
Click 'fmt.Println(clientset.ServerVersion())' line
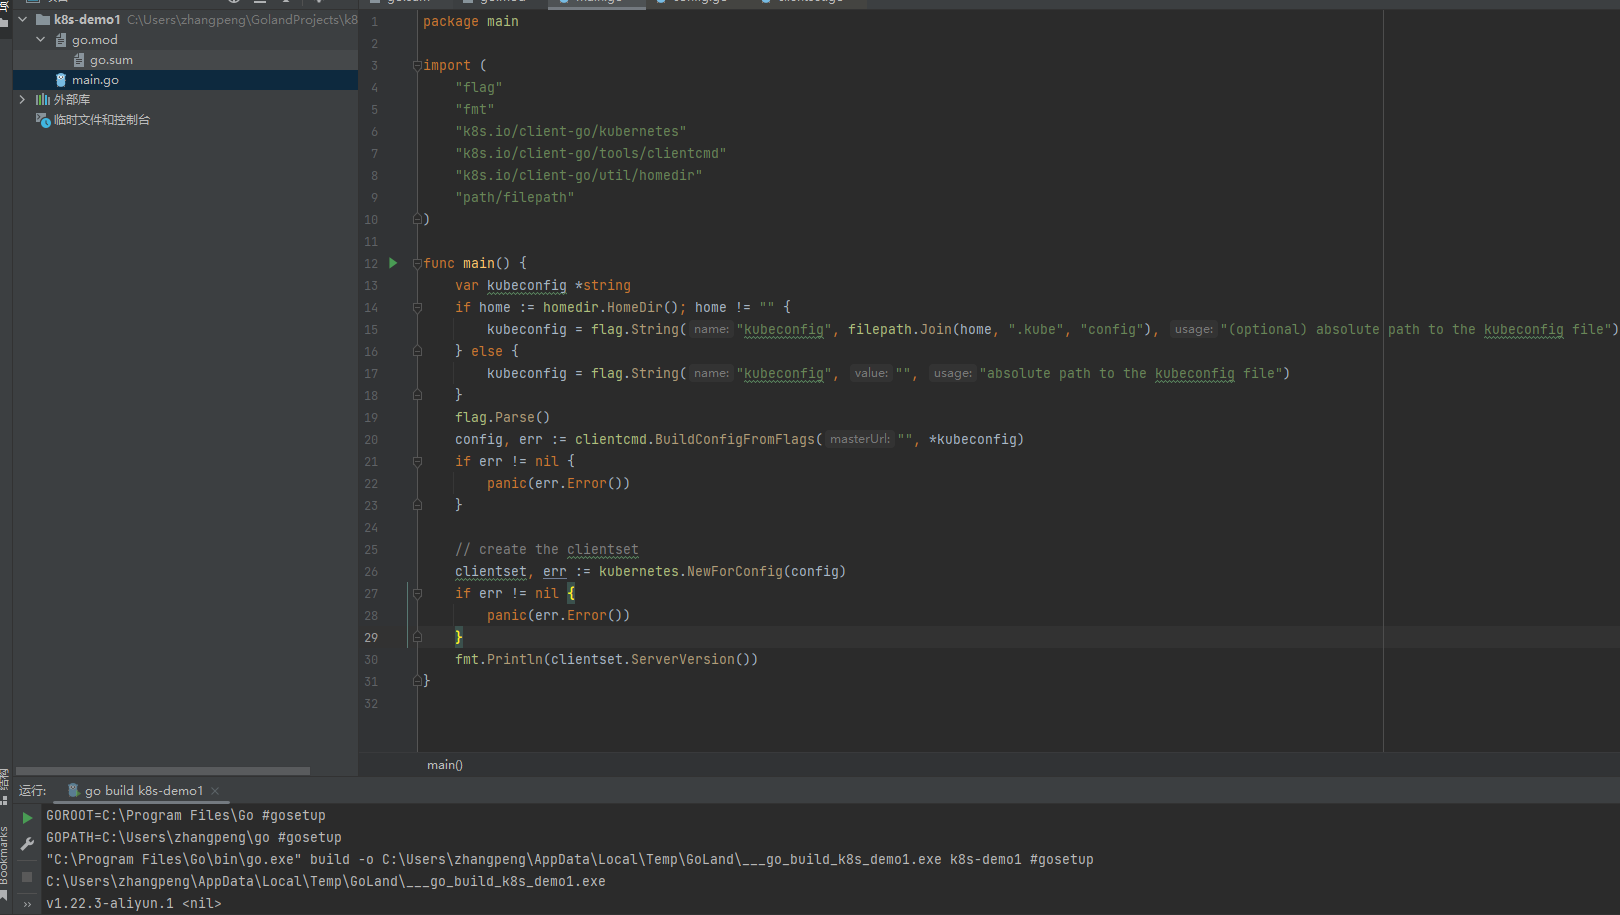click(x=606, y=659)
